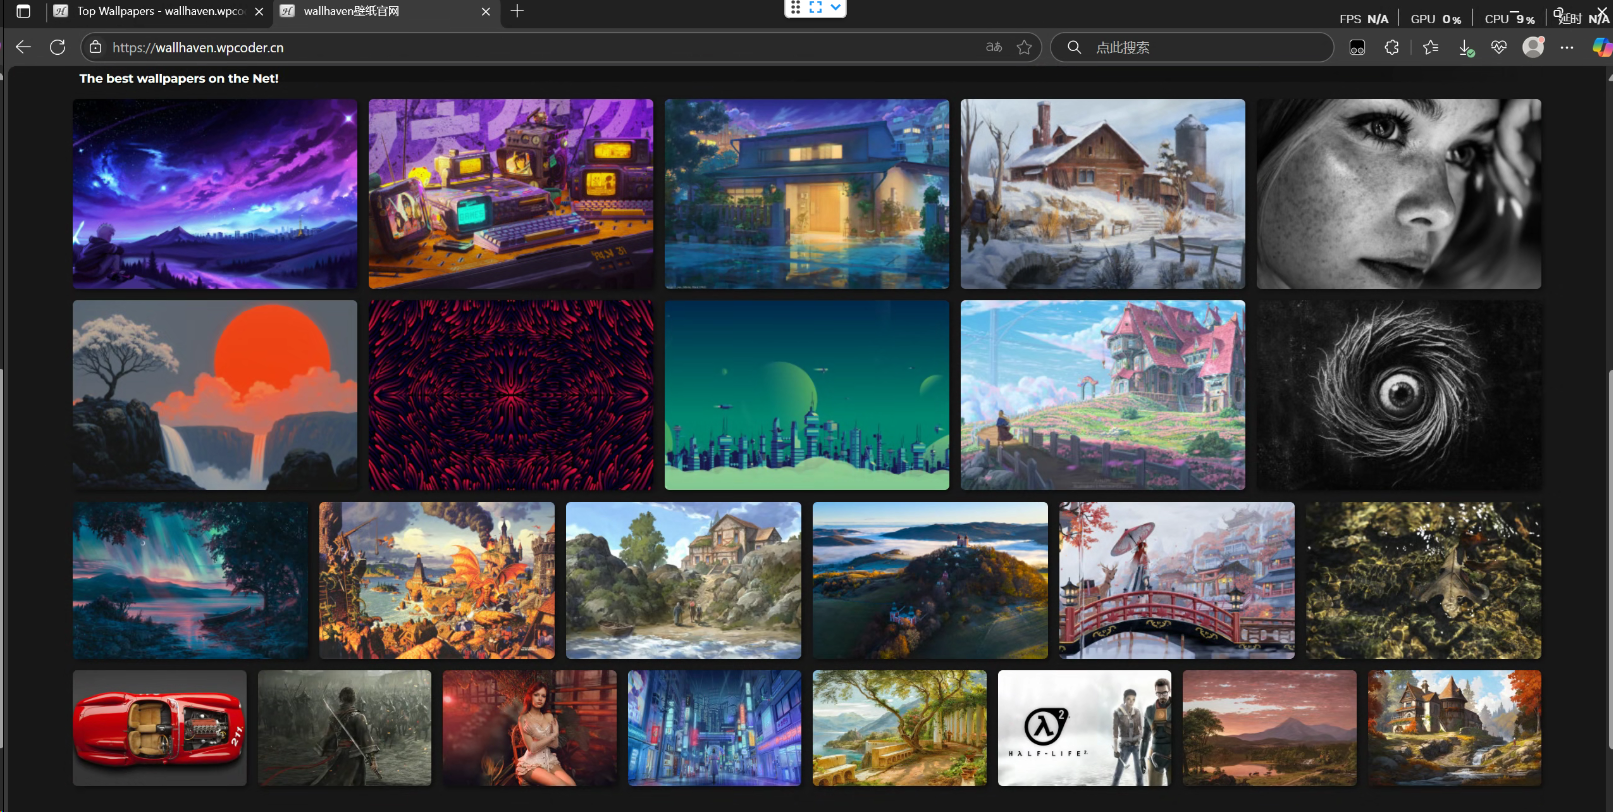Open the Half-Life 2 wallpaper thumbnail

pos(1084,728)
